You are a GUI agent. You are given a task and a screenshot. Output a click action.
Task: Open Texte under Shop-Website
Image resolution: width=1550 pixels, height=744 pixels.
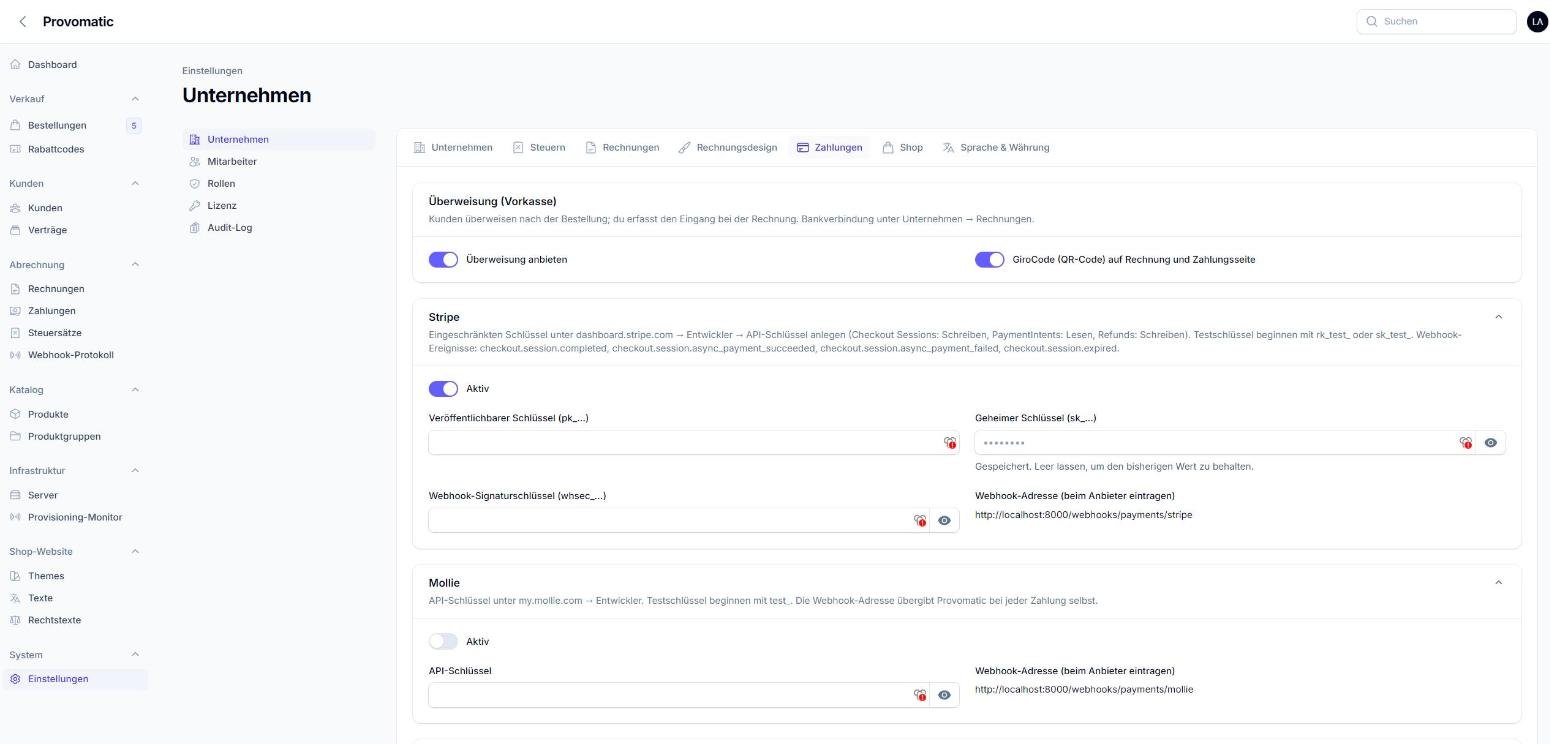tap(40, 598)
